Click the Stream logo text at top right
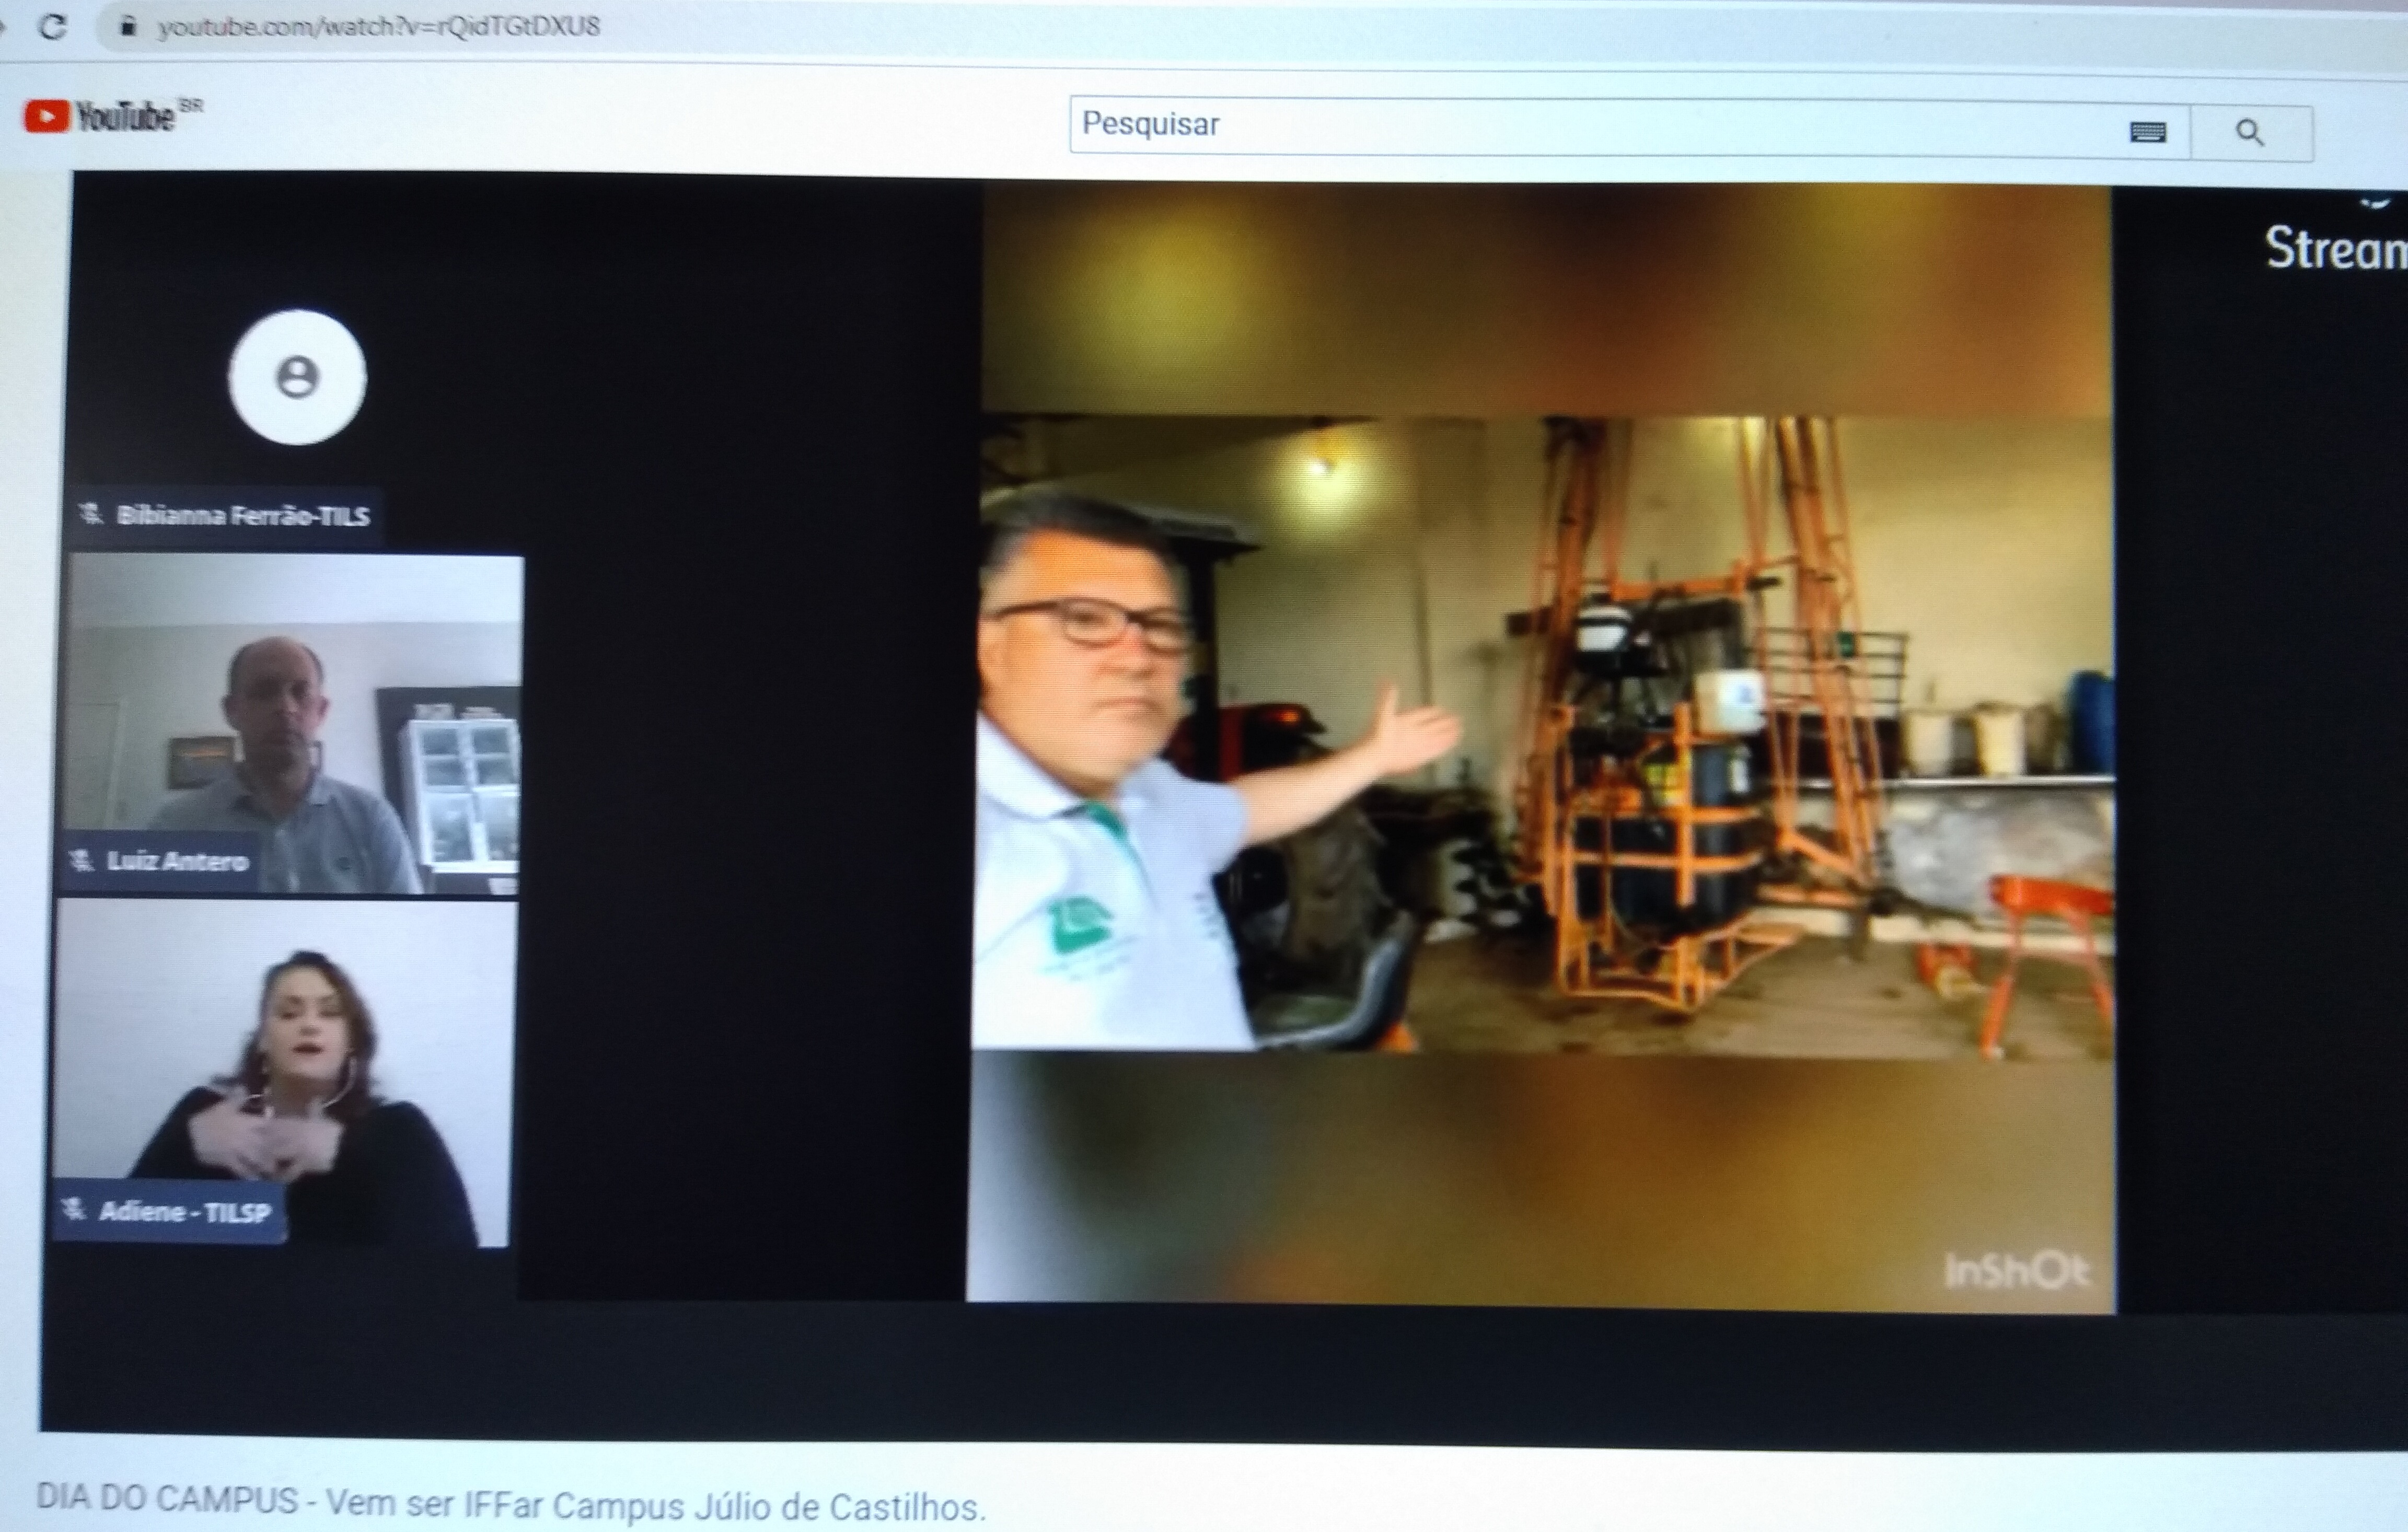The image size is (2408, 1532). click(x=2335, y=248)
